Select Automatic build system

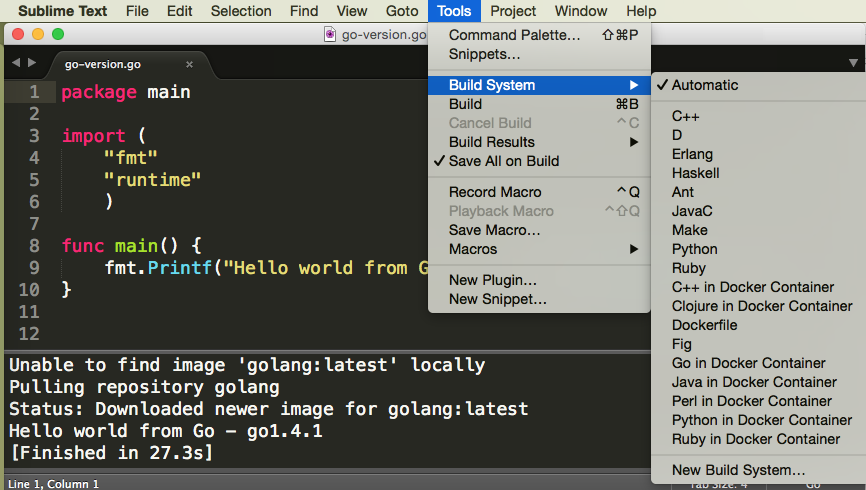point(759,85)
